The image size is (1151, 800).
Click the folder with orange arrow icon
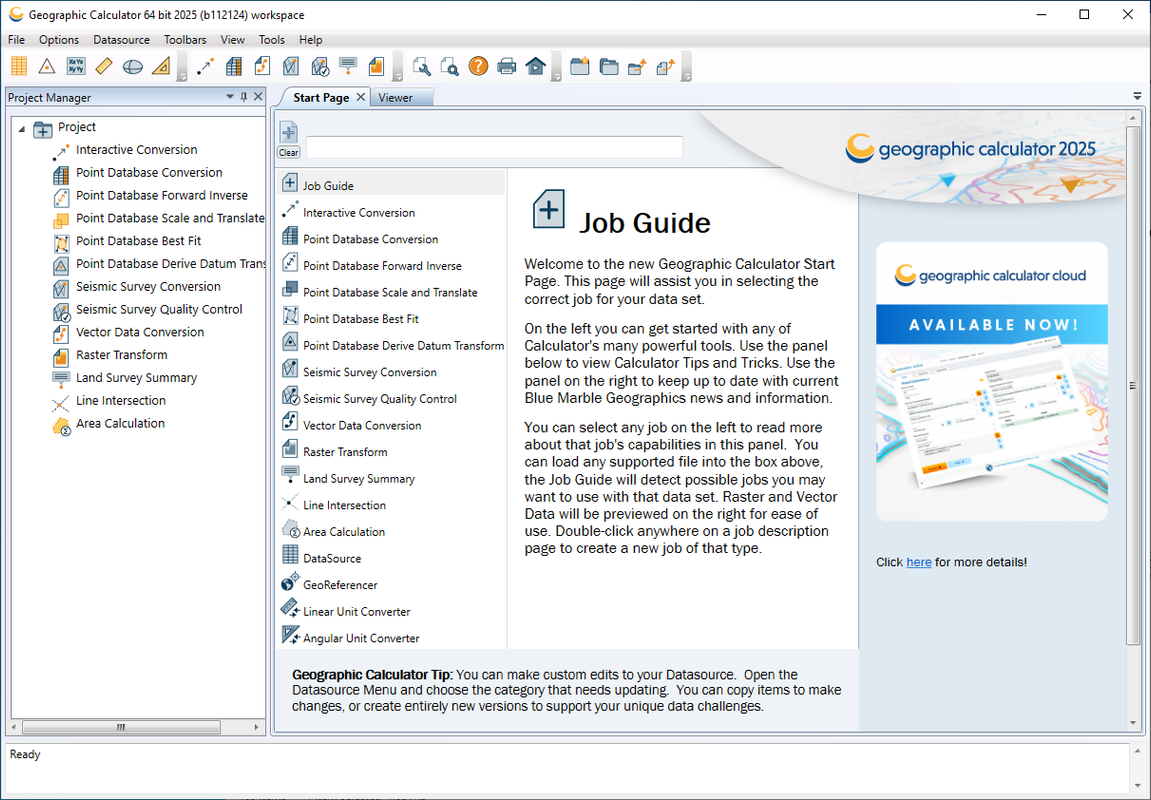pyautogui.click(x=636, y=66)
